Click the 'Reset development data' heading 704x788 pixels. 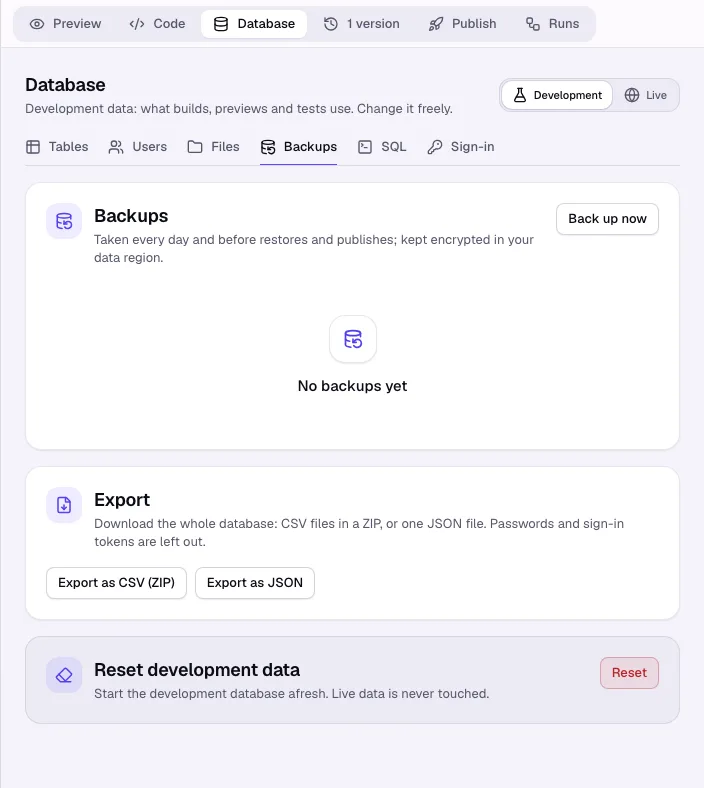(197, 670)
